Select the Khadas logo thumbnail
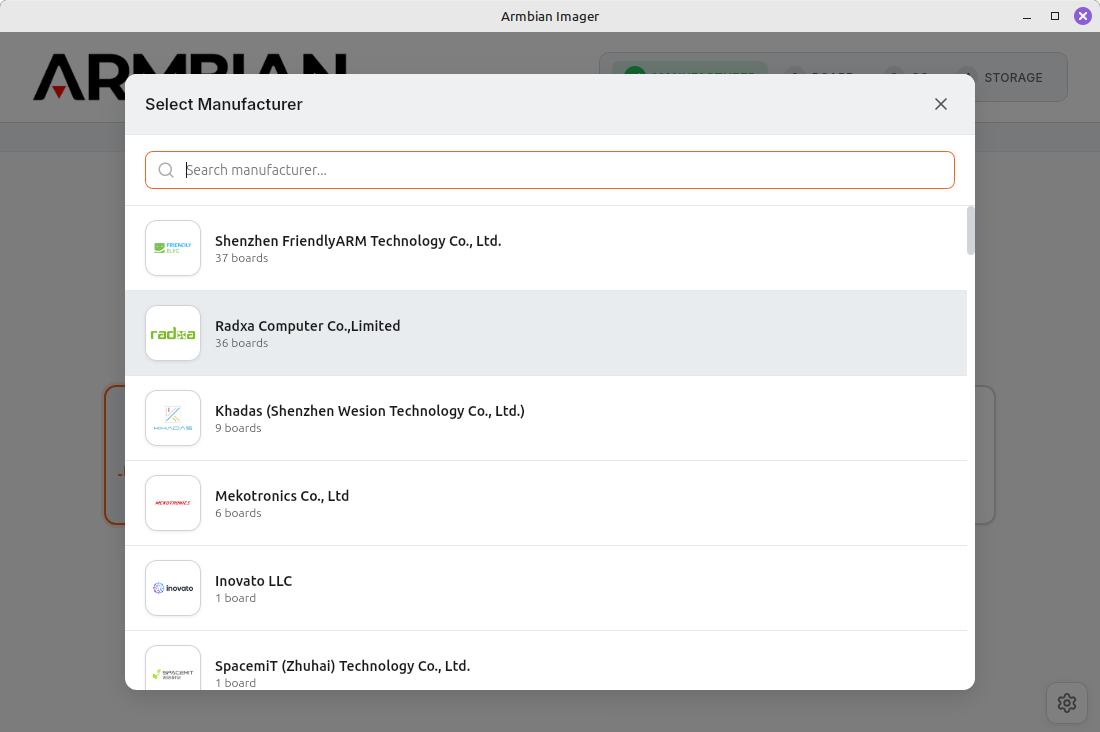This screenshot has width=1100, height=732. pyautogui.click(x=173, y=418)
